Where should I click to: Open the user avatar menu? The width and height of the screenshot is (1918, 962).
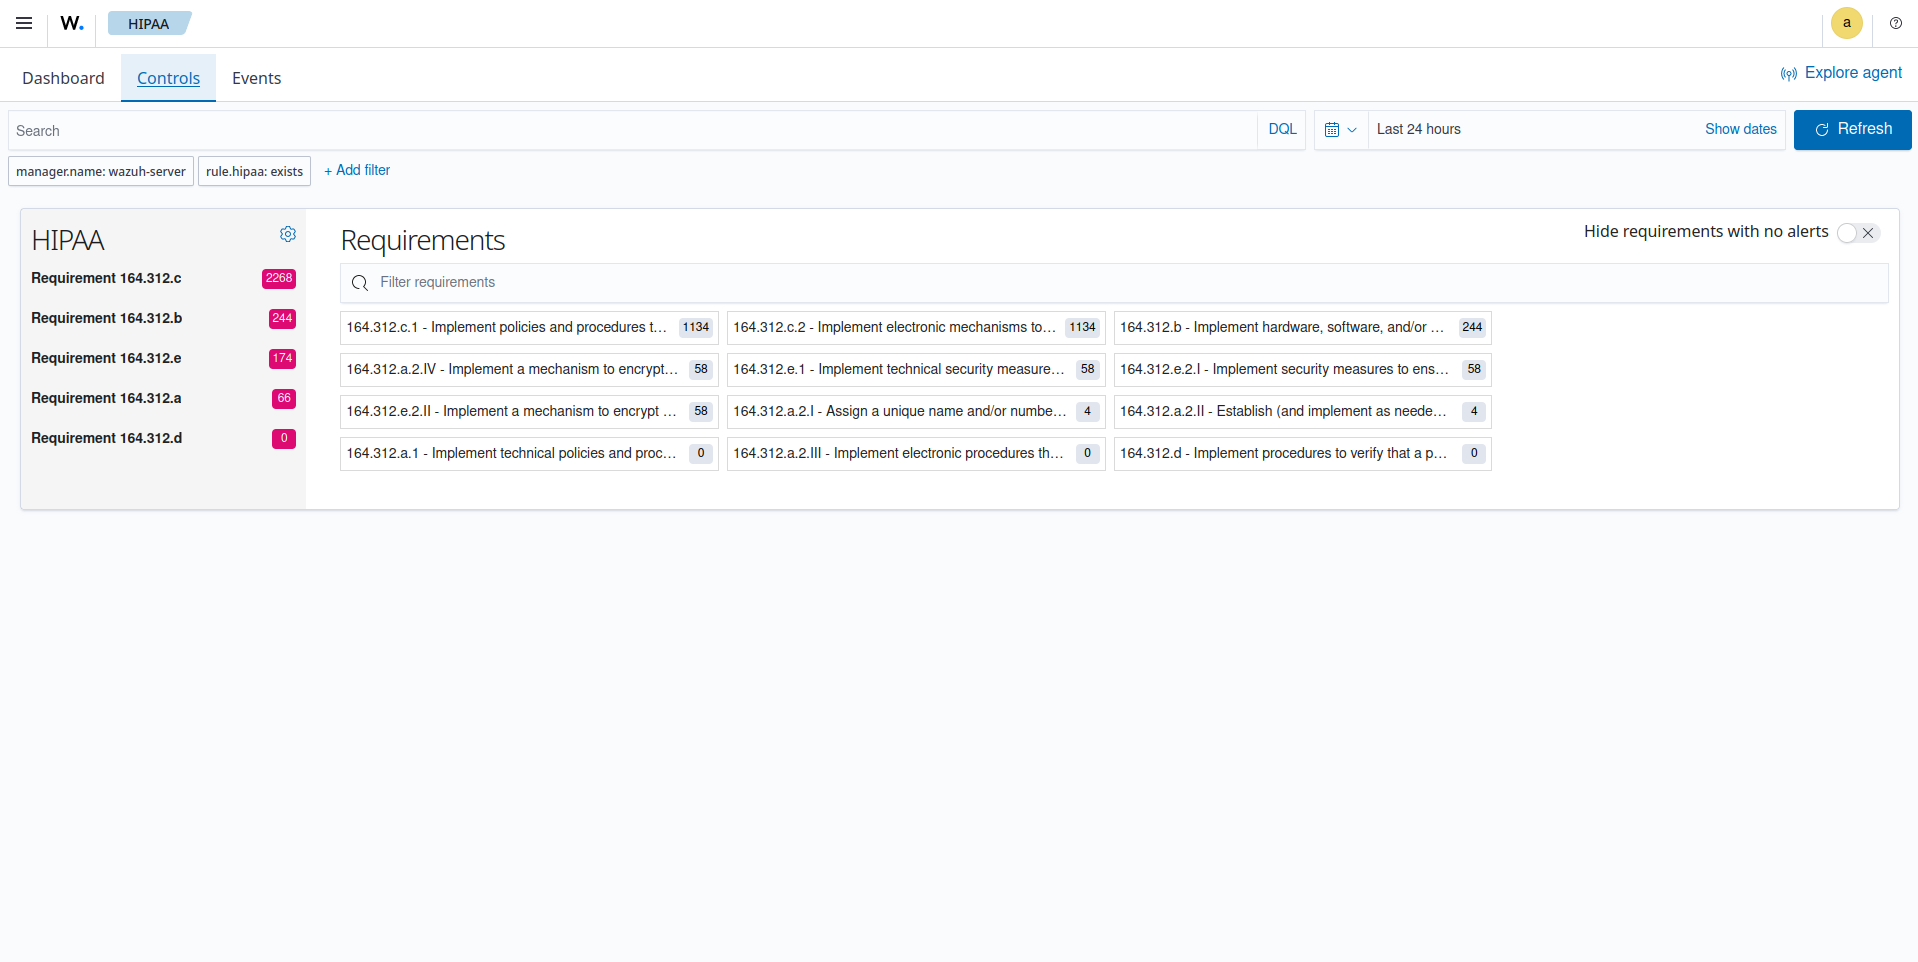coord(1846,23)
